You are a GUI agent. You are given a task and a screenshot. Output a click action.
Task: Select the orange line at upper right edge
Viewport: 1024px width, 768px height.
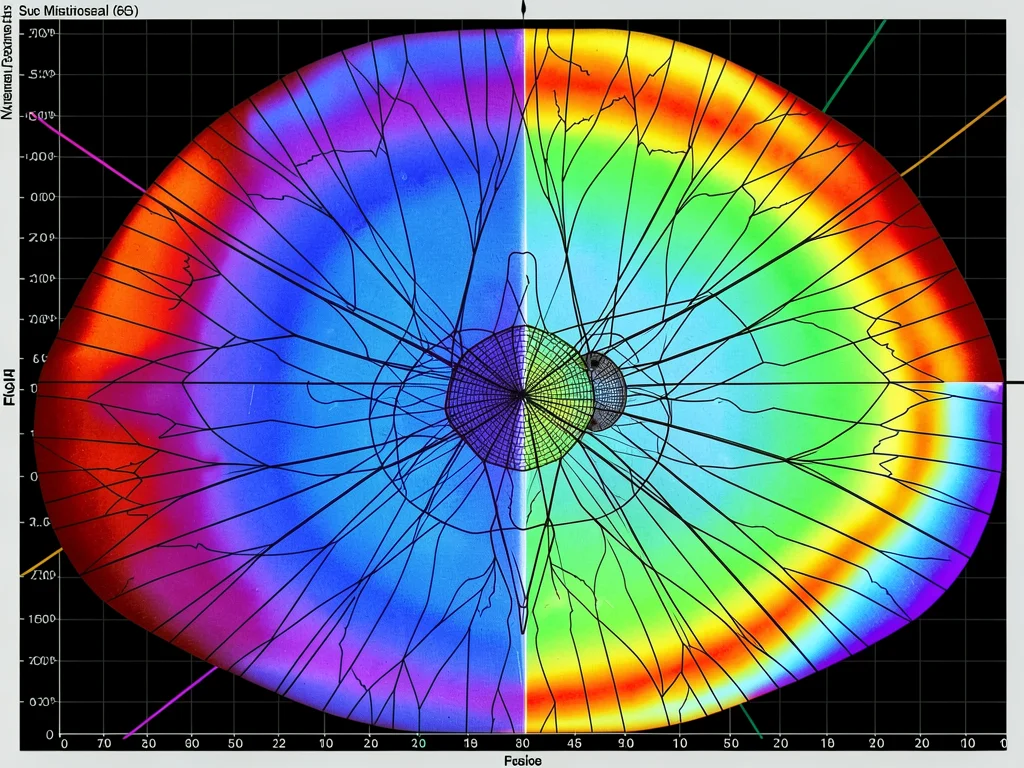pos(953,136)
